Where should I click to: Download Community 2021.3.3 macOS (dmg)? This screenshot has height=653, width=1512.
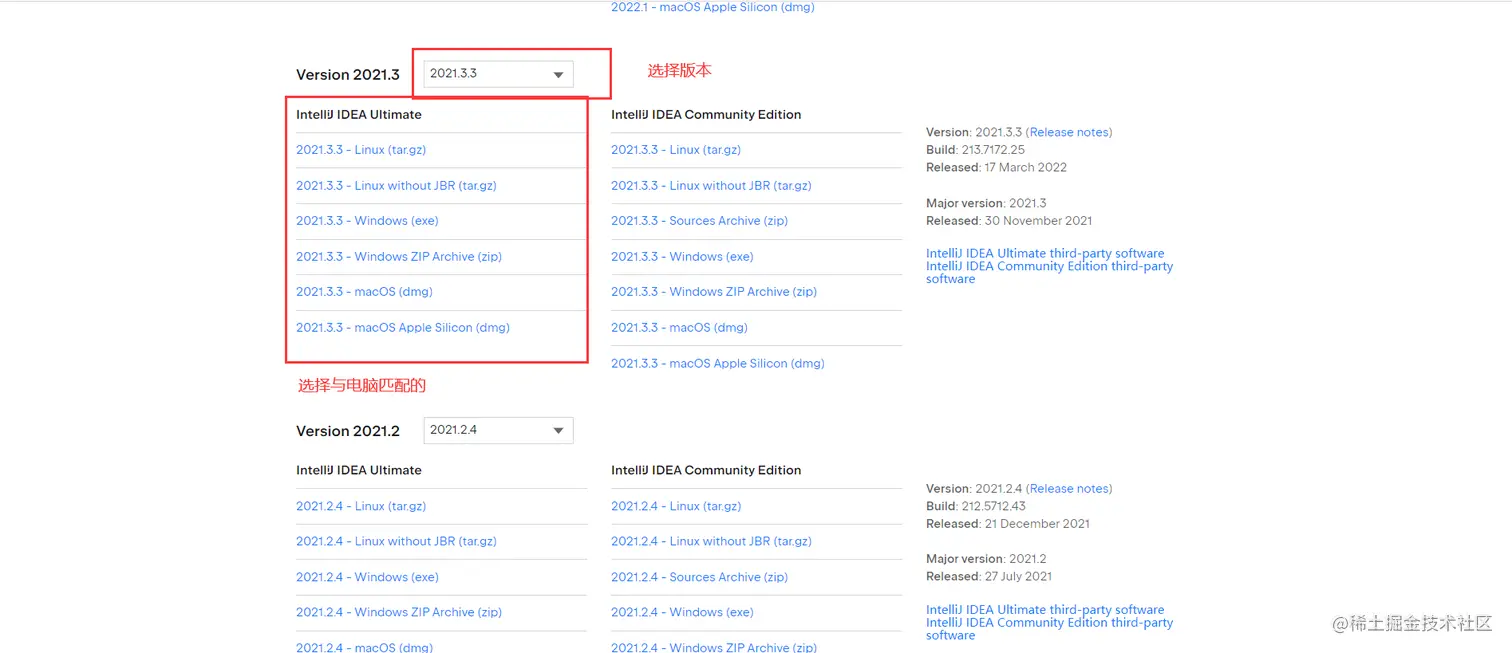pos(679,328)
